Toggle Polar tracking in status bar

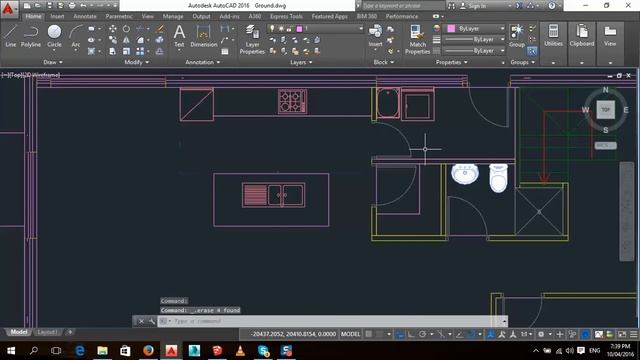pyautogui.click(x=422, y=334)
